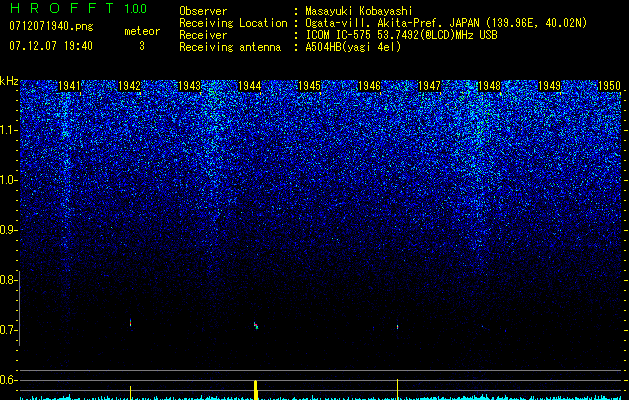Click the 0.8 kHz axis label
The height and width of the screenshot is (400, 629).
coord(7,280)
